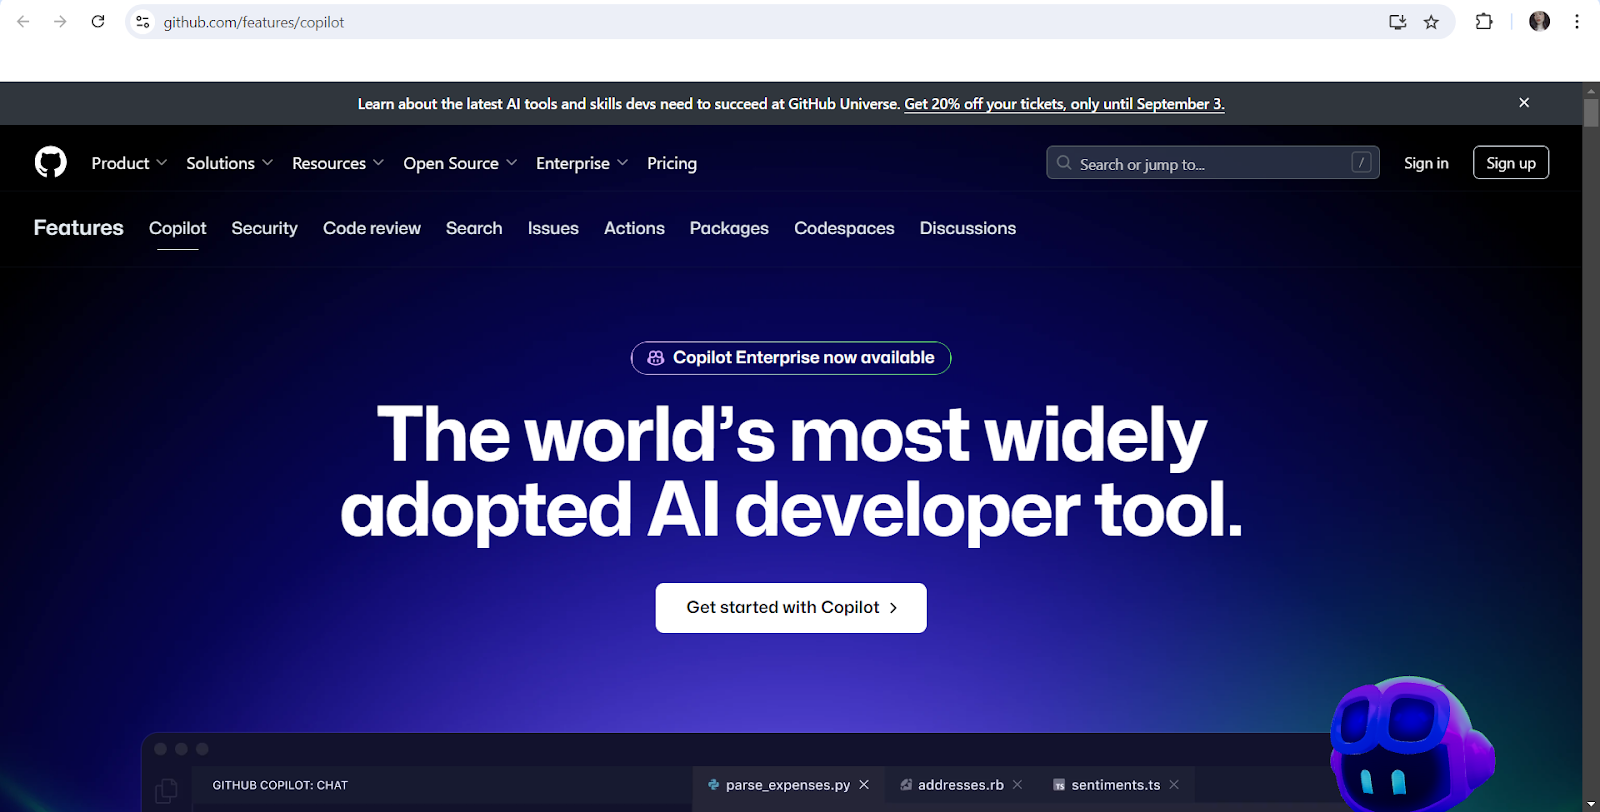Image resolution: width=1600 pixels, height=812 pixels.
Task: Click the Copilot icon in Enterprise badge
Action: click(656, 358)
